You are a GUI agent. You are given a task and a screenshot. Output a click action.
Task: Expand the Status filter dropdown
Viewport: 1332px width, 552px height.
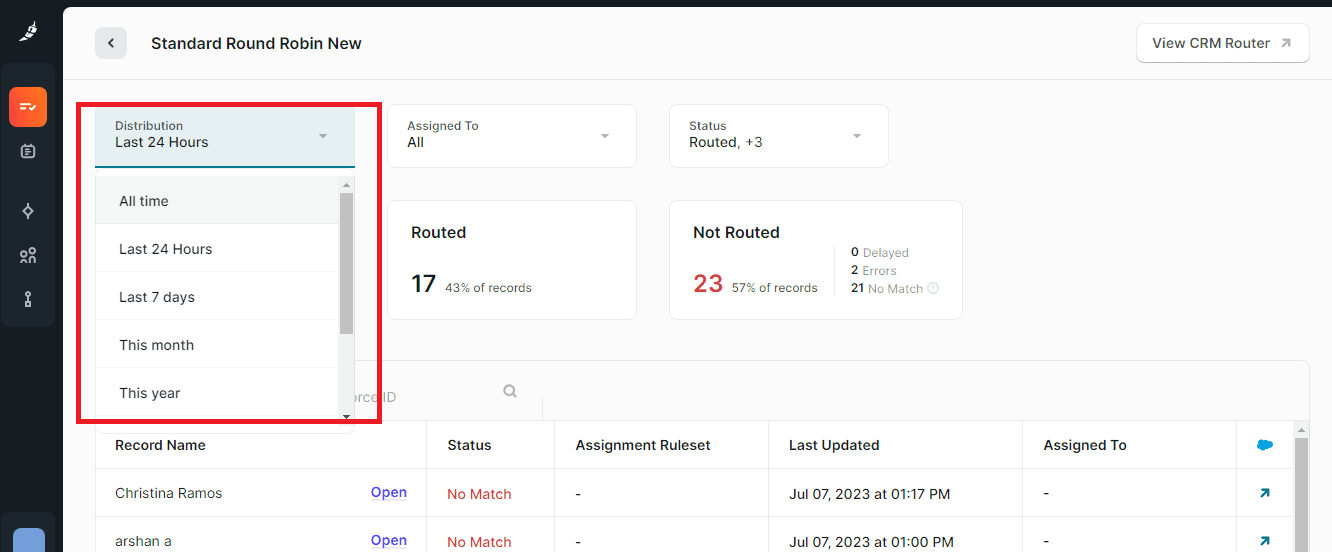(857, 136)
